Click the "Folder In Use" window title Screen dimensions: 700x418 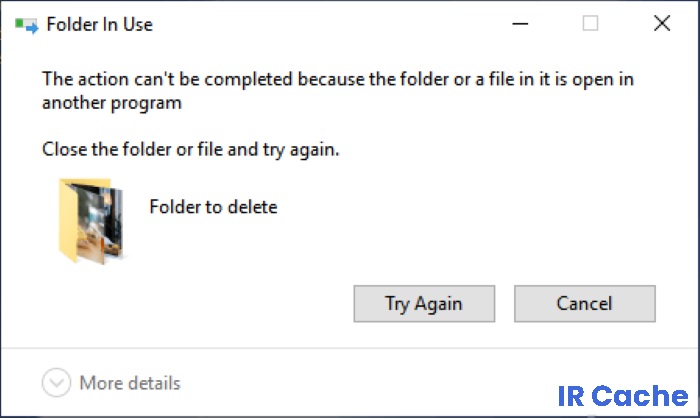(100, 25)
